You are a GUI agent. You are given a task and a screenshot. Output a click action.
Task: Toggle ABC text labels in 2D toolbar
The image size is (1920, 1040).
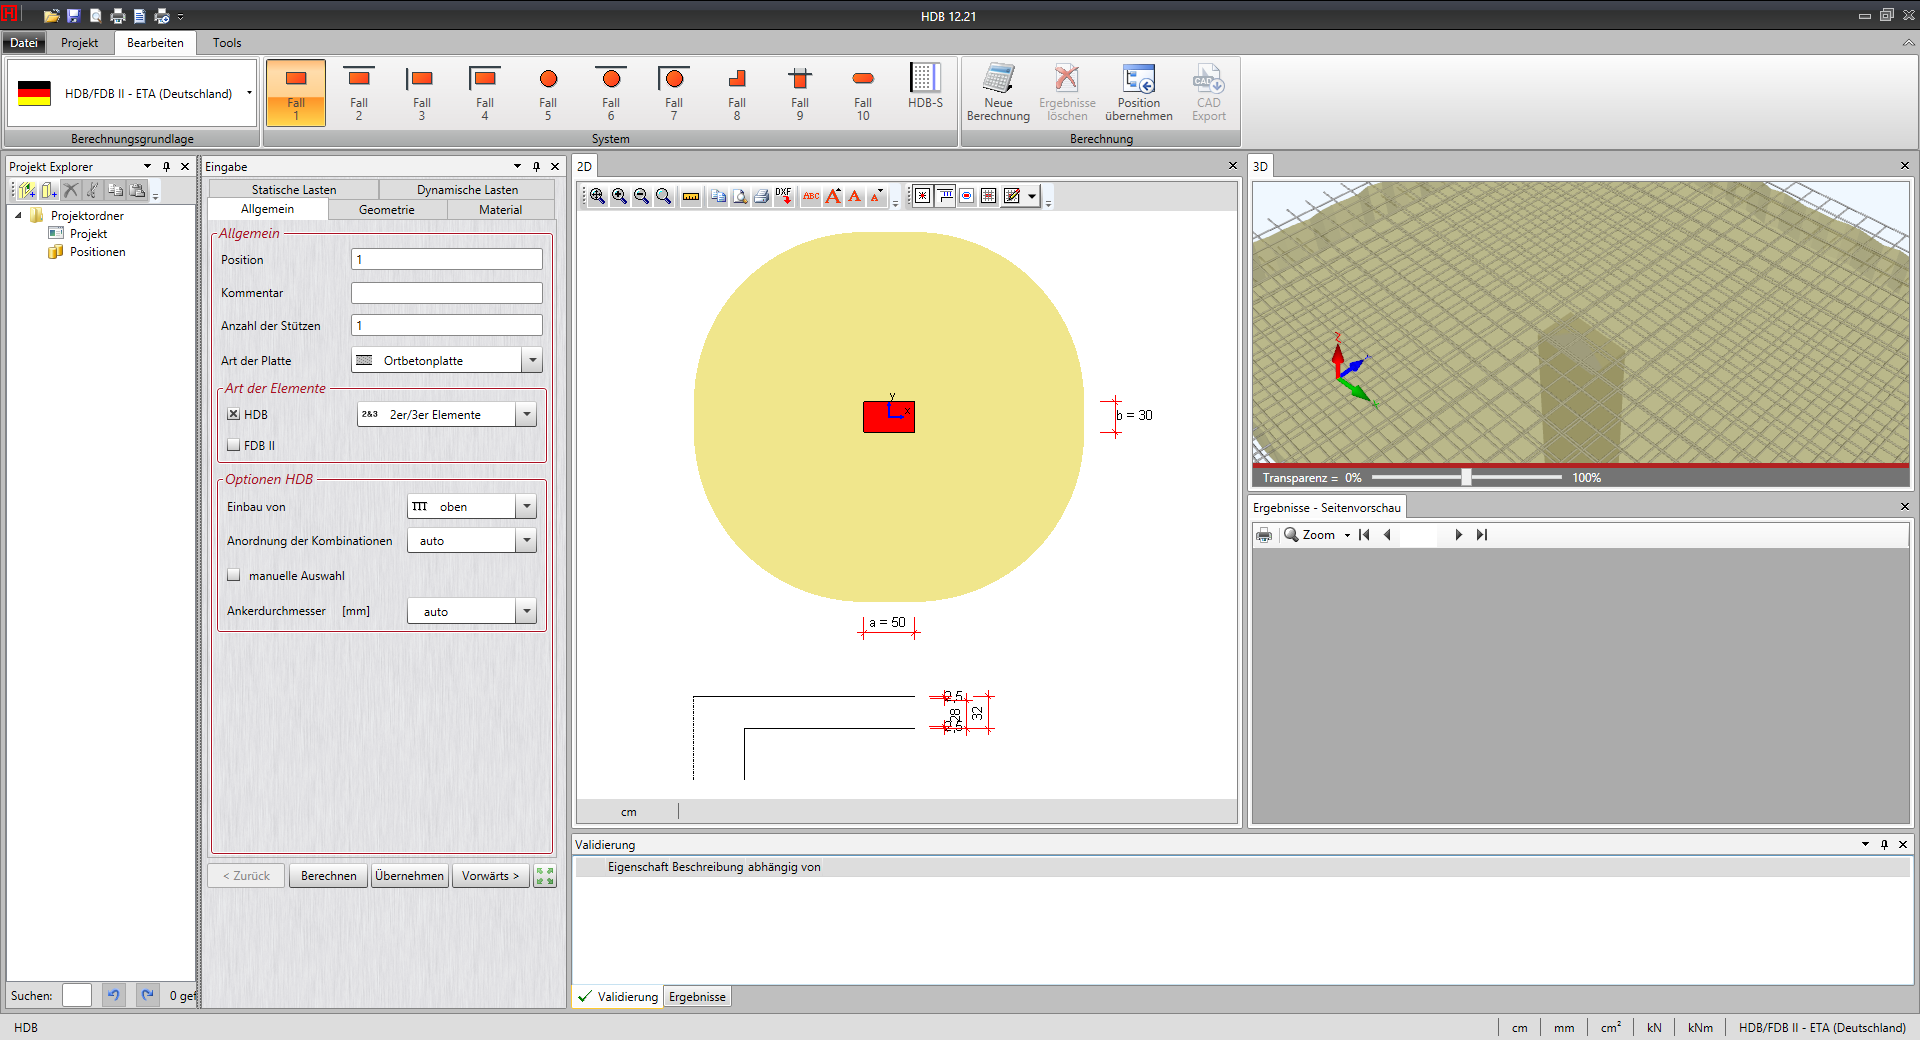pos(811,196)
